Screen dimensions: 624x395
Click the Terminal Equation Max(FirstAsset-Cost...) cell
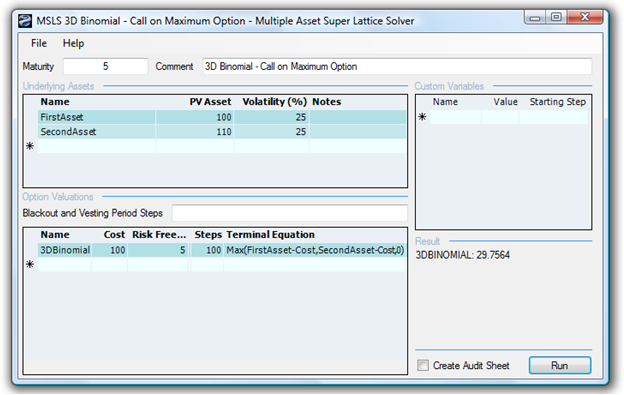point(315,250)
